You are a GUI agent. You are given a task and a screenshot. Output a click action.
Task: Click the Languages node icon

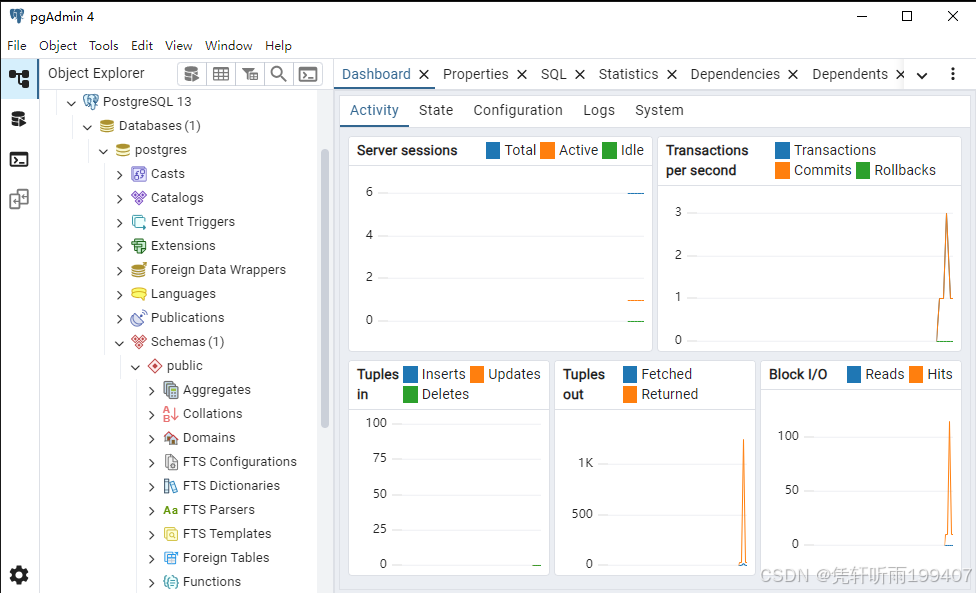[139, 294]
